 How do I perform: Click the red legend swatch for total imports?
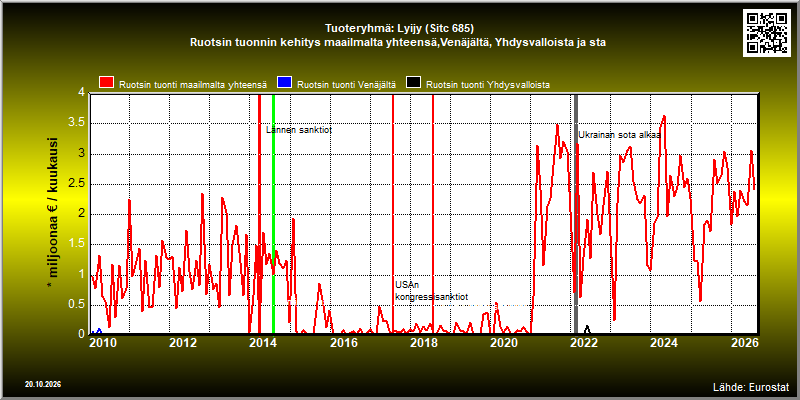click(107, 84)
